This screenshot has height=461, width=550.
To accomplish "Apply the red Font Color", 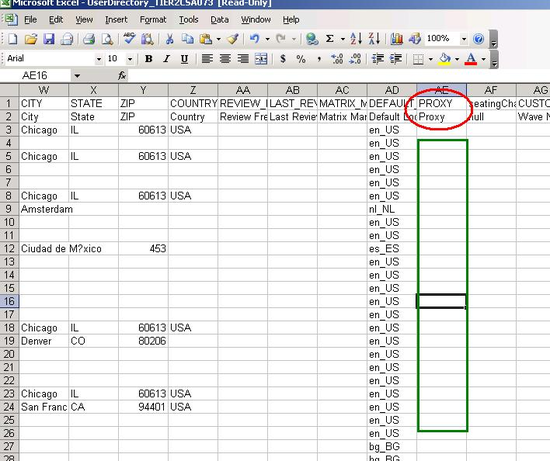I will click(471, 59).
